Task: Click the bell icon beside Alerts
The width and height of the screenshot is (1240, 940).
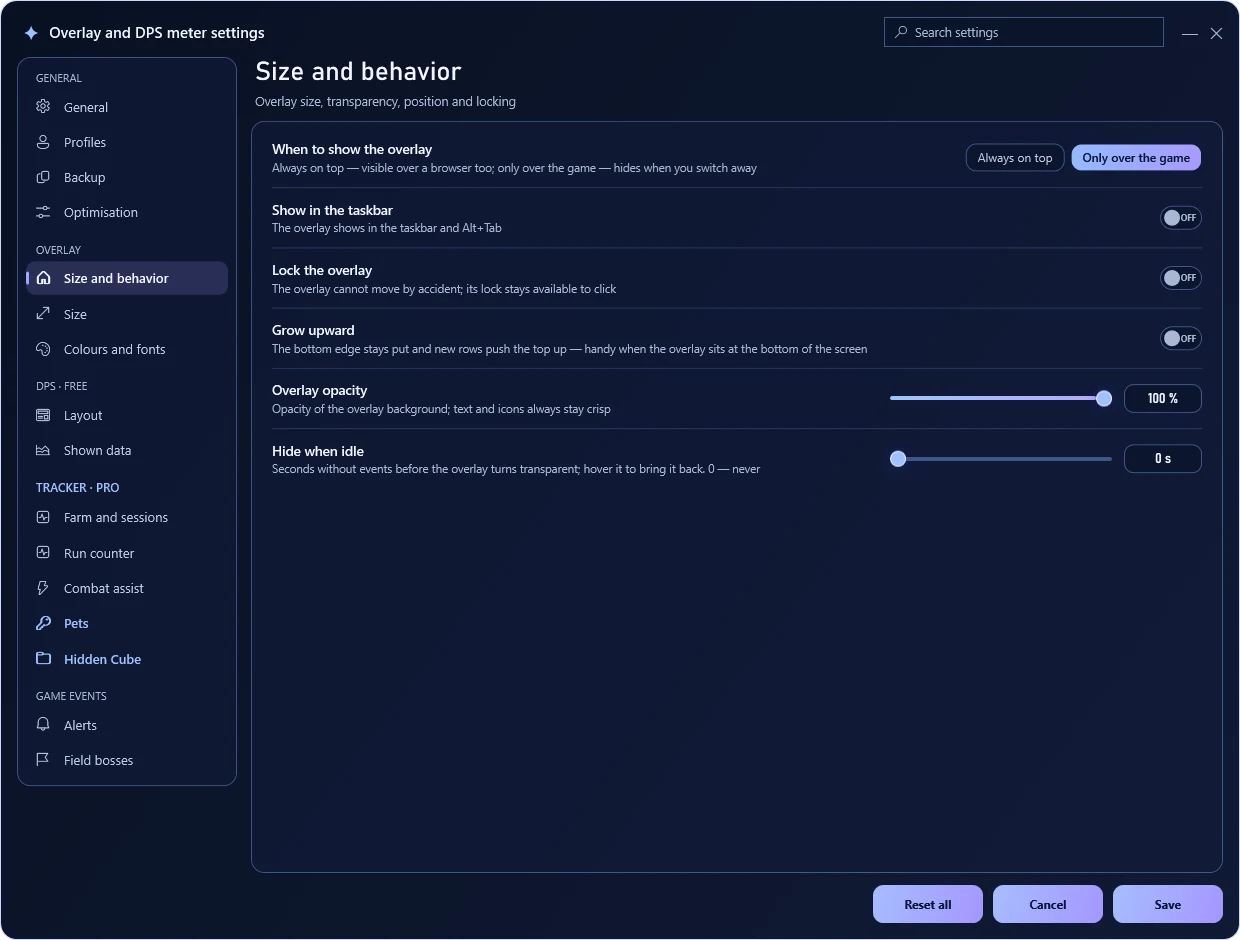Action: 43,725
